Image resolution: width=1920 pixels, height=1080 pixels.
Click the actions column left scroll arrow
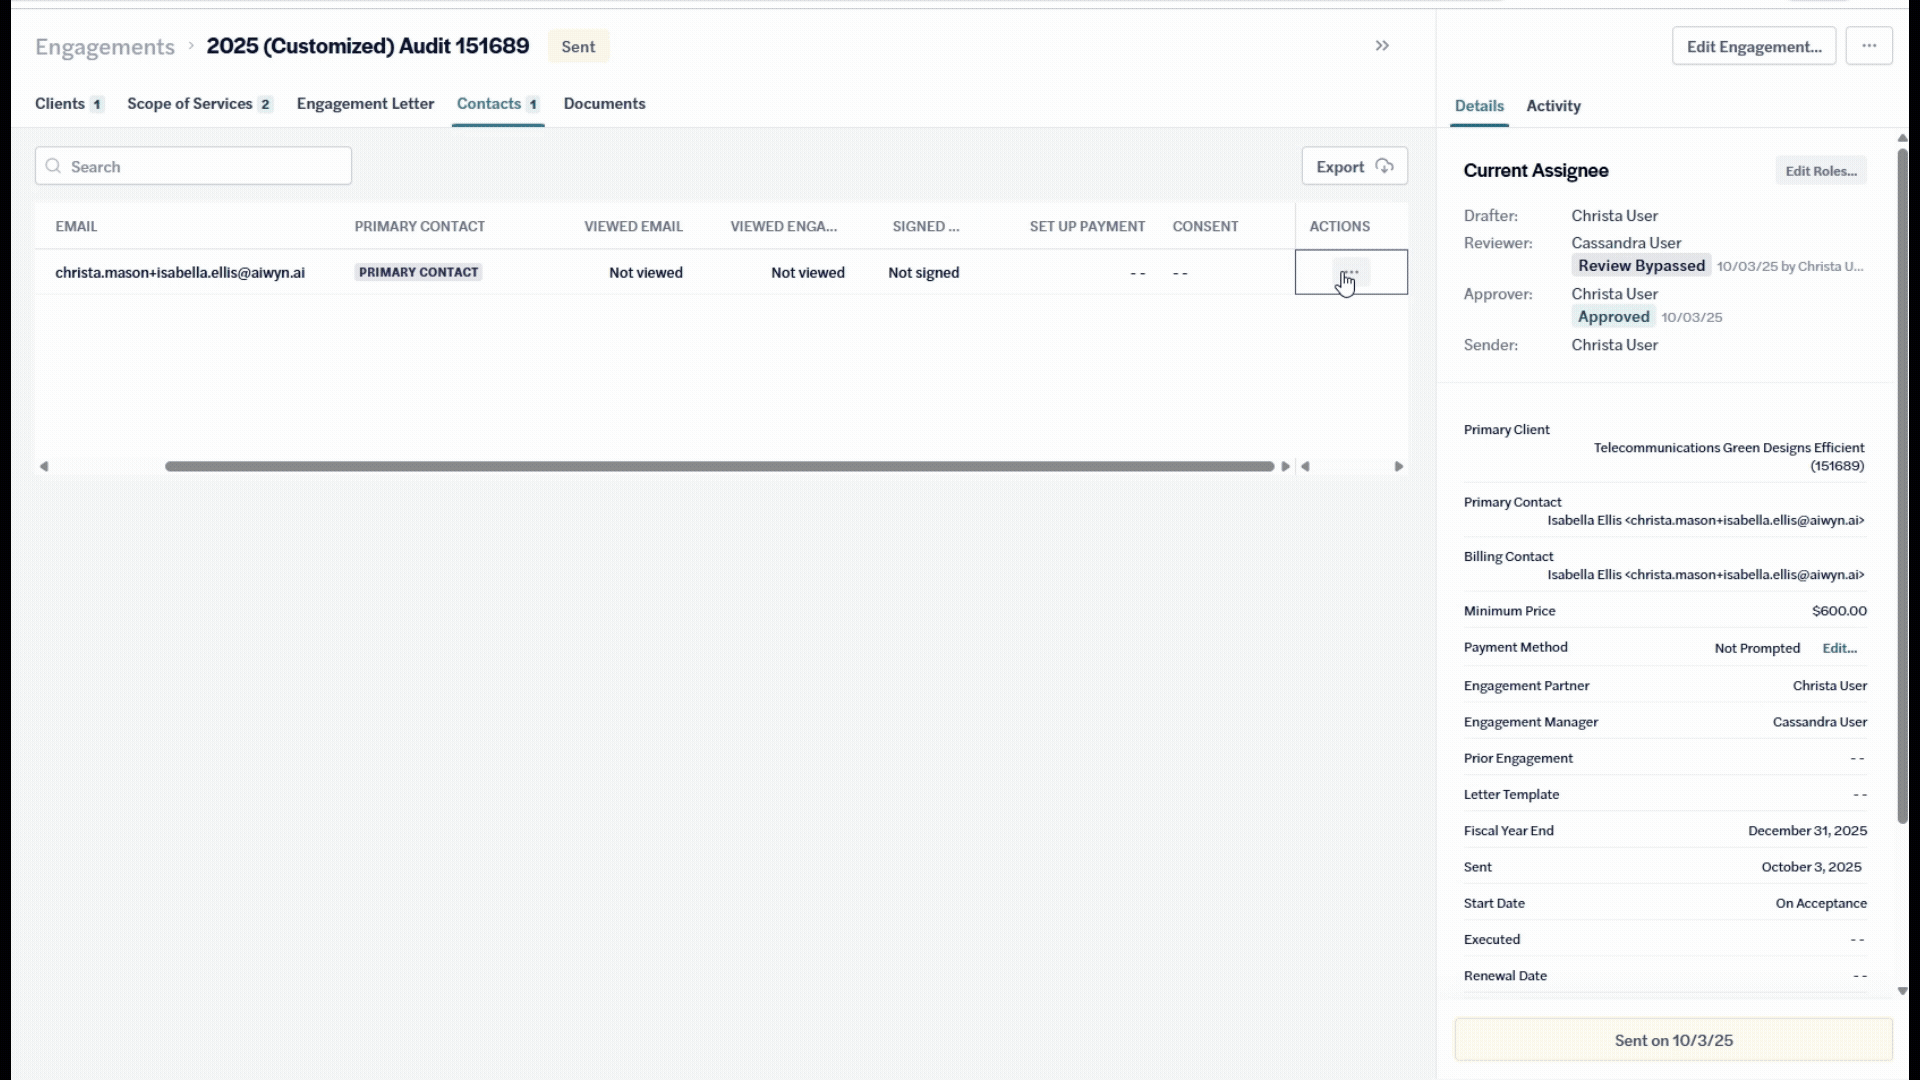1305,466
